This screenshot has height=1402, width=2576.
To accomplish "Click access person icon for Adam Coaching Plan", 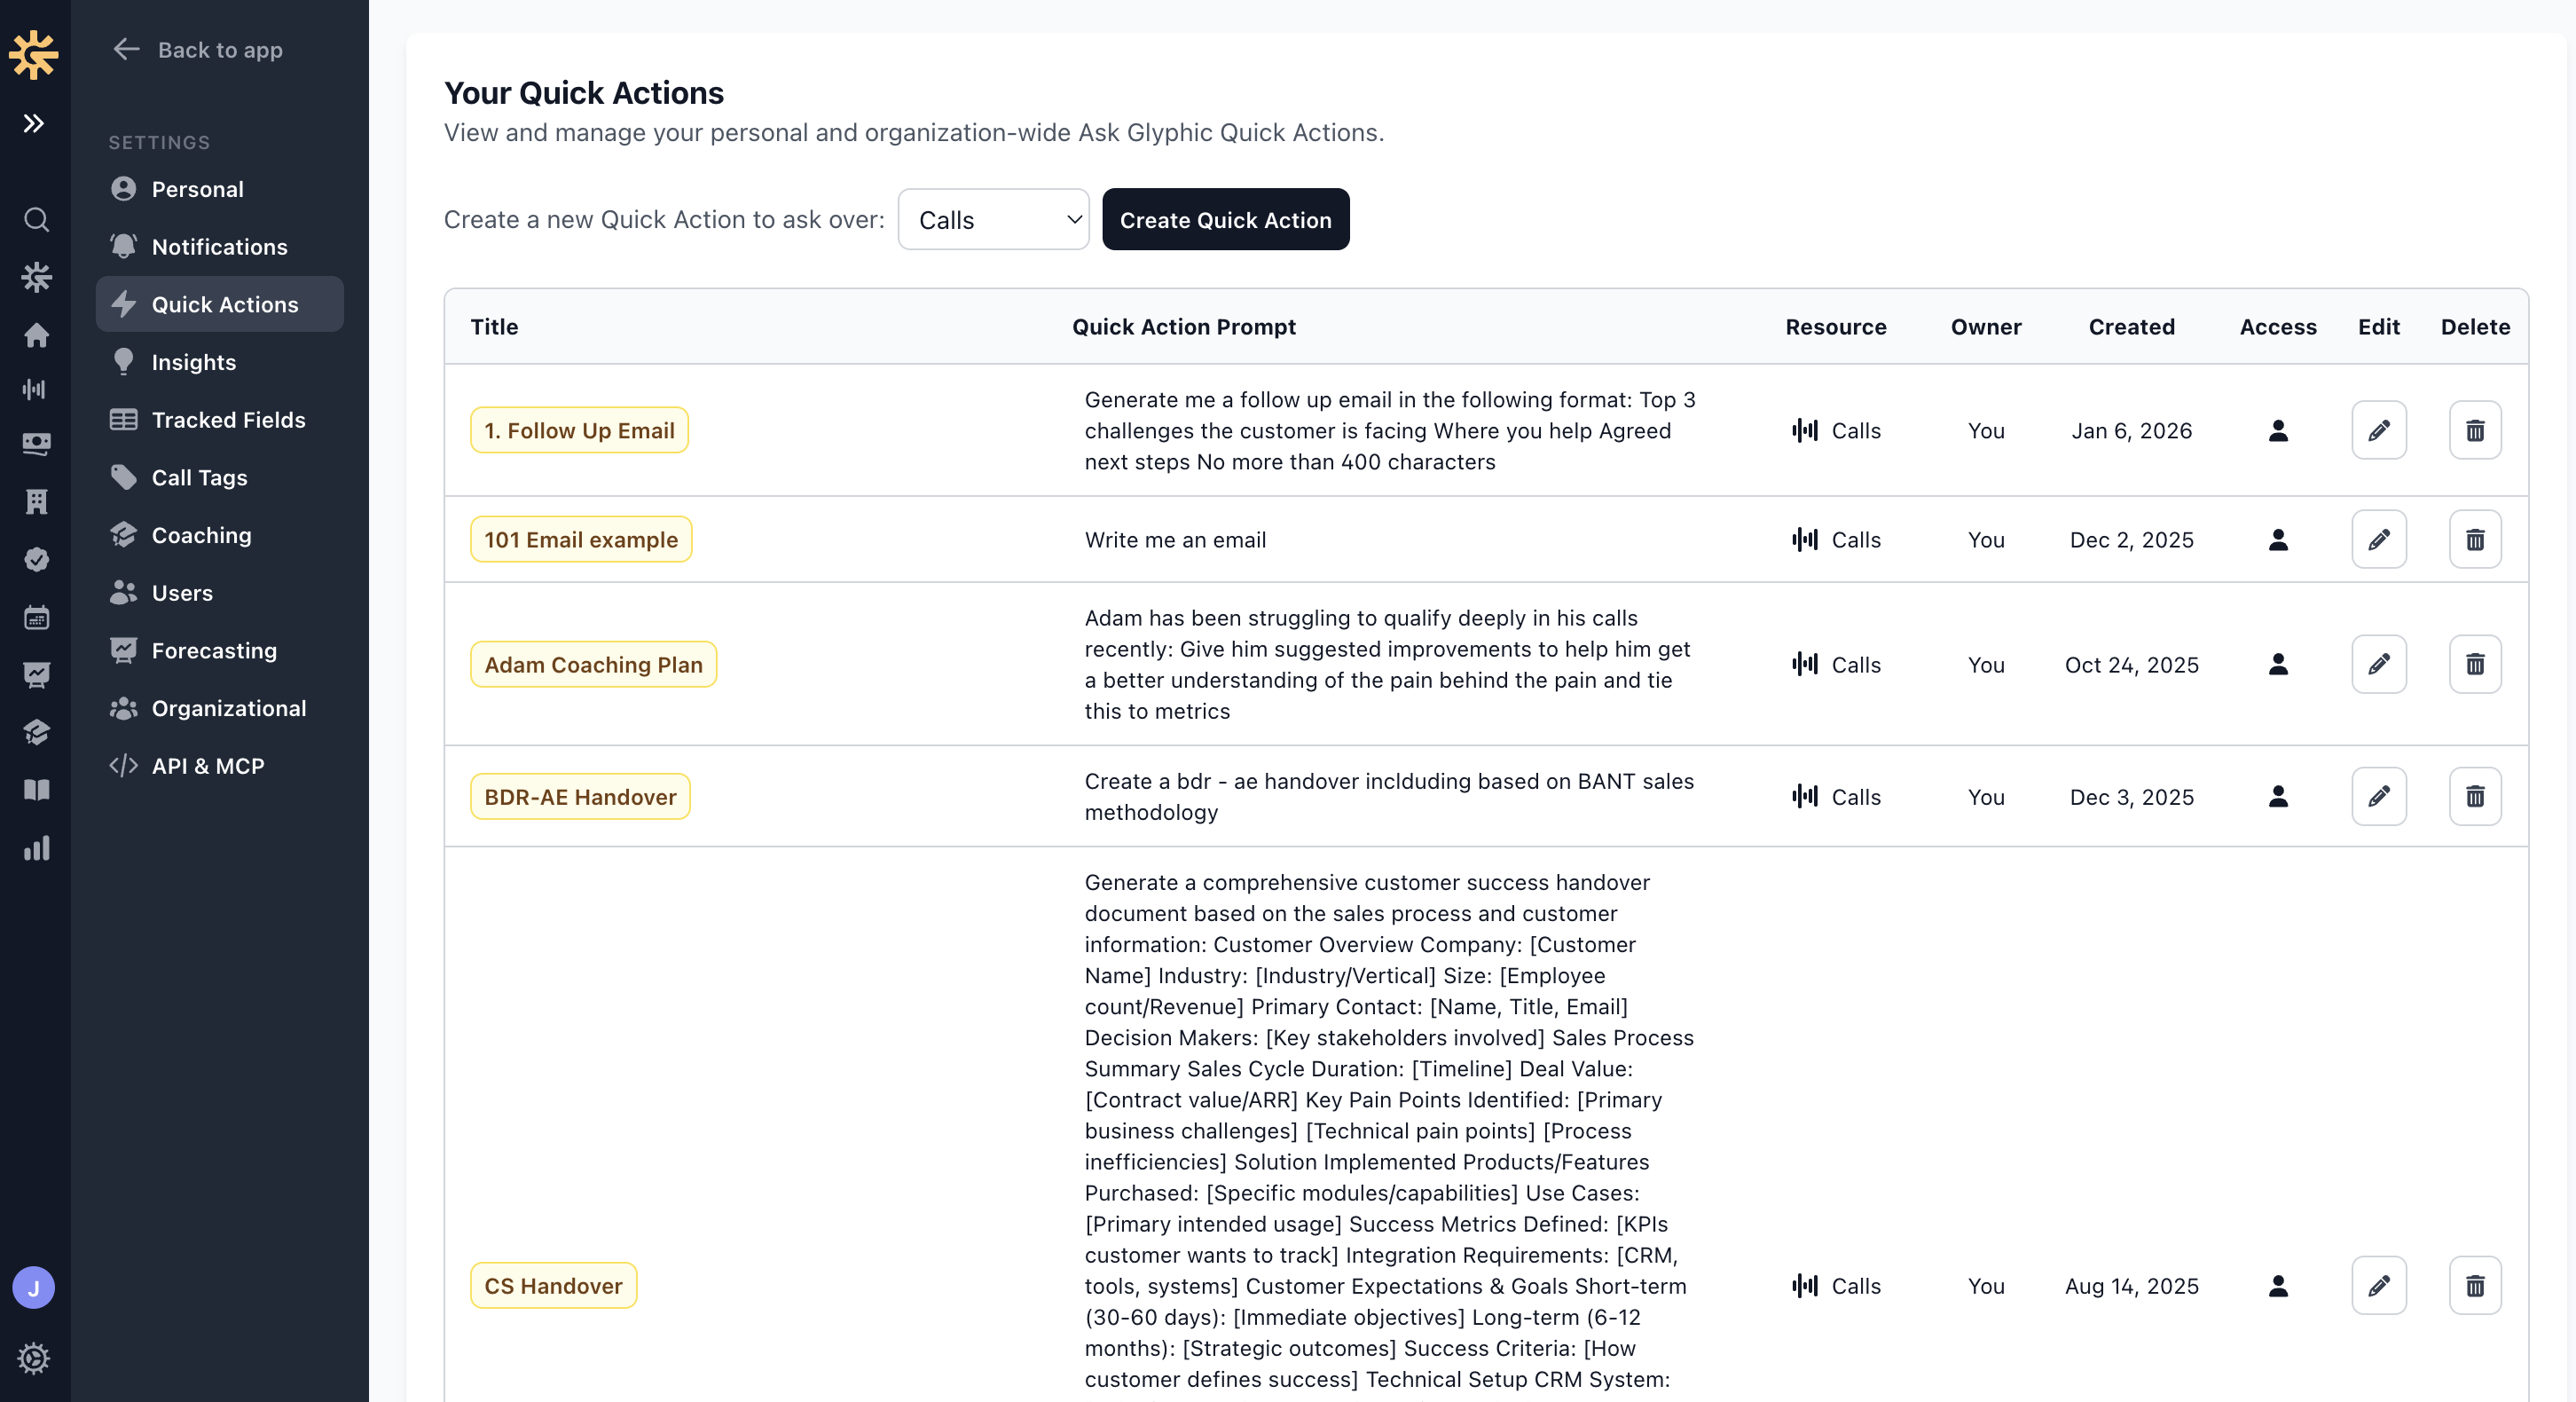I will click(x=2278, y=665).
